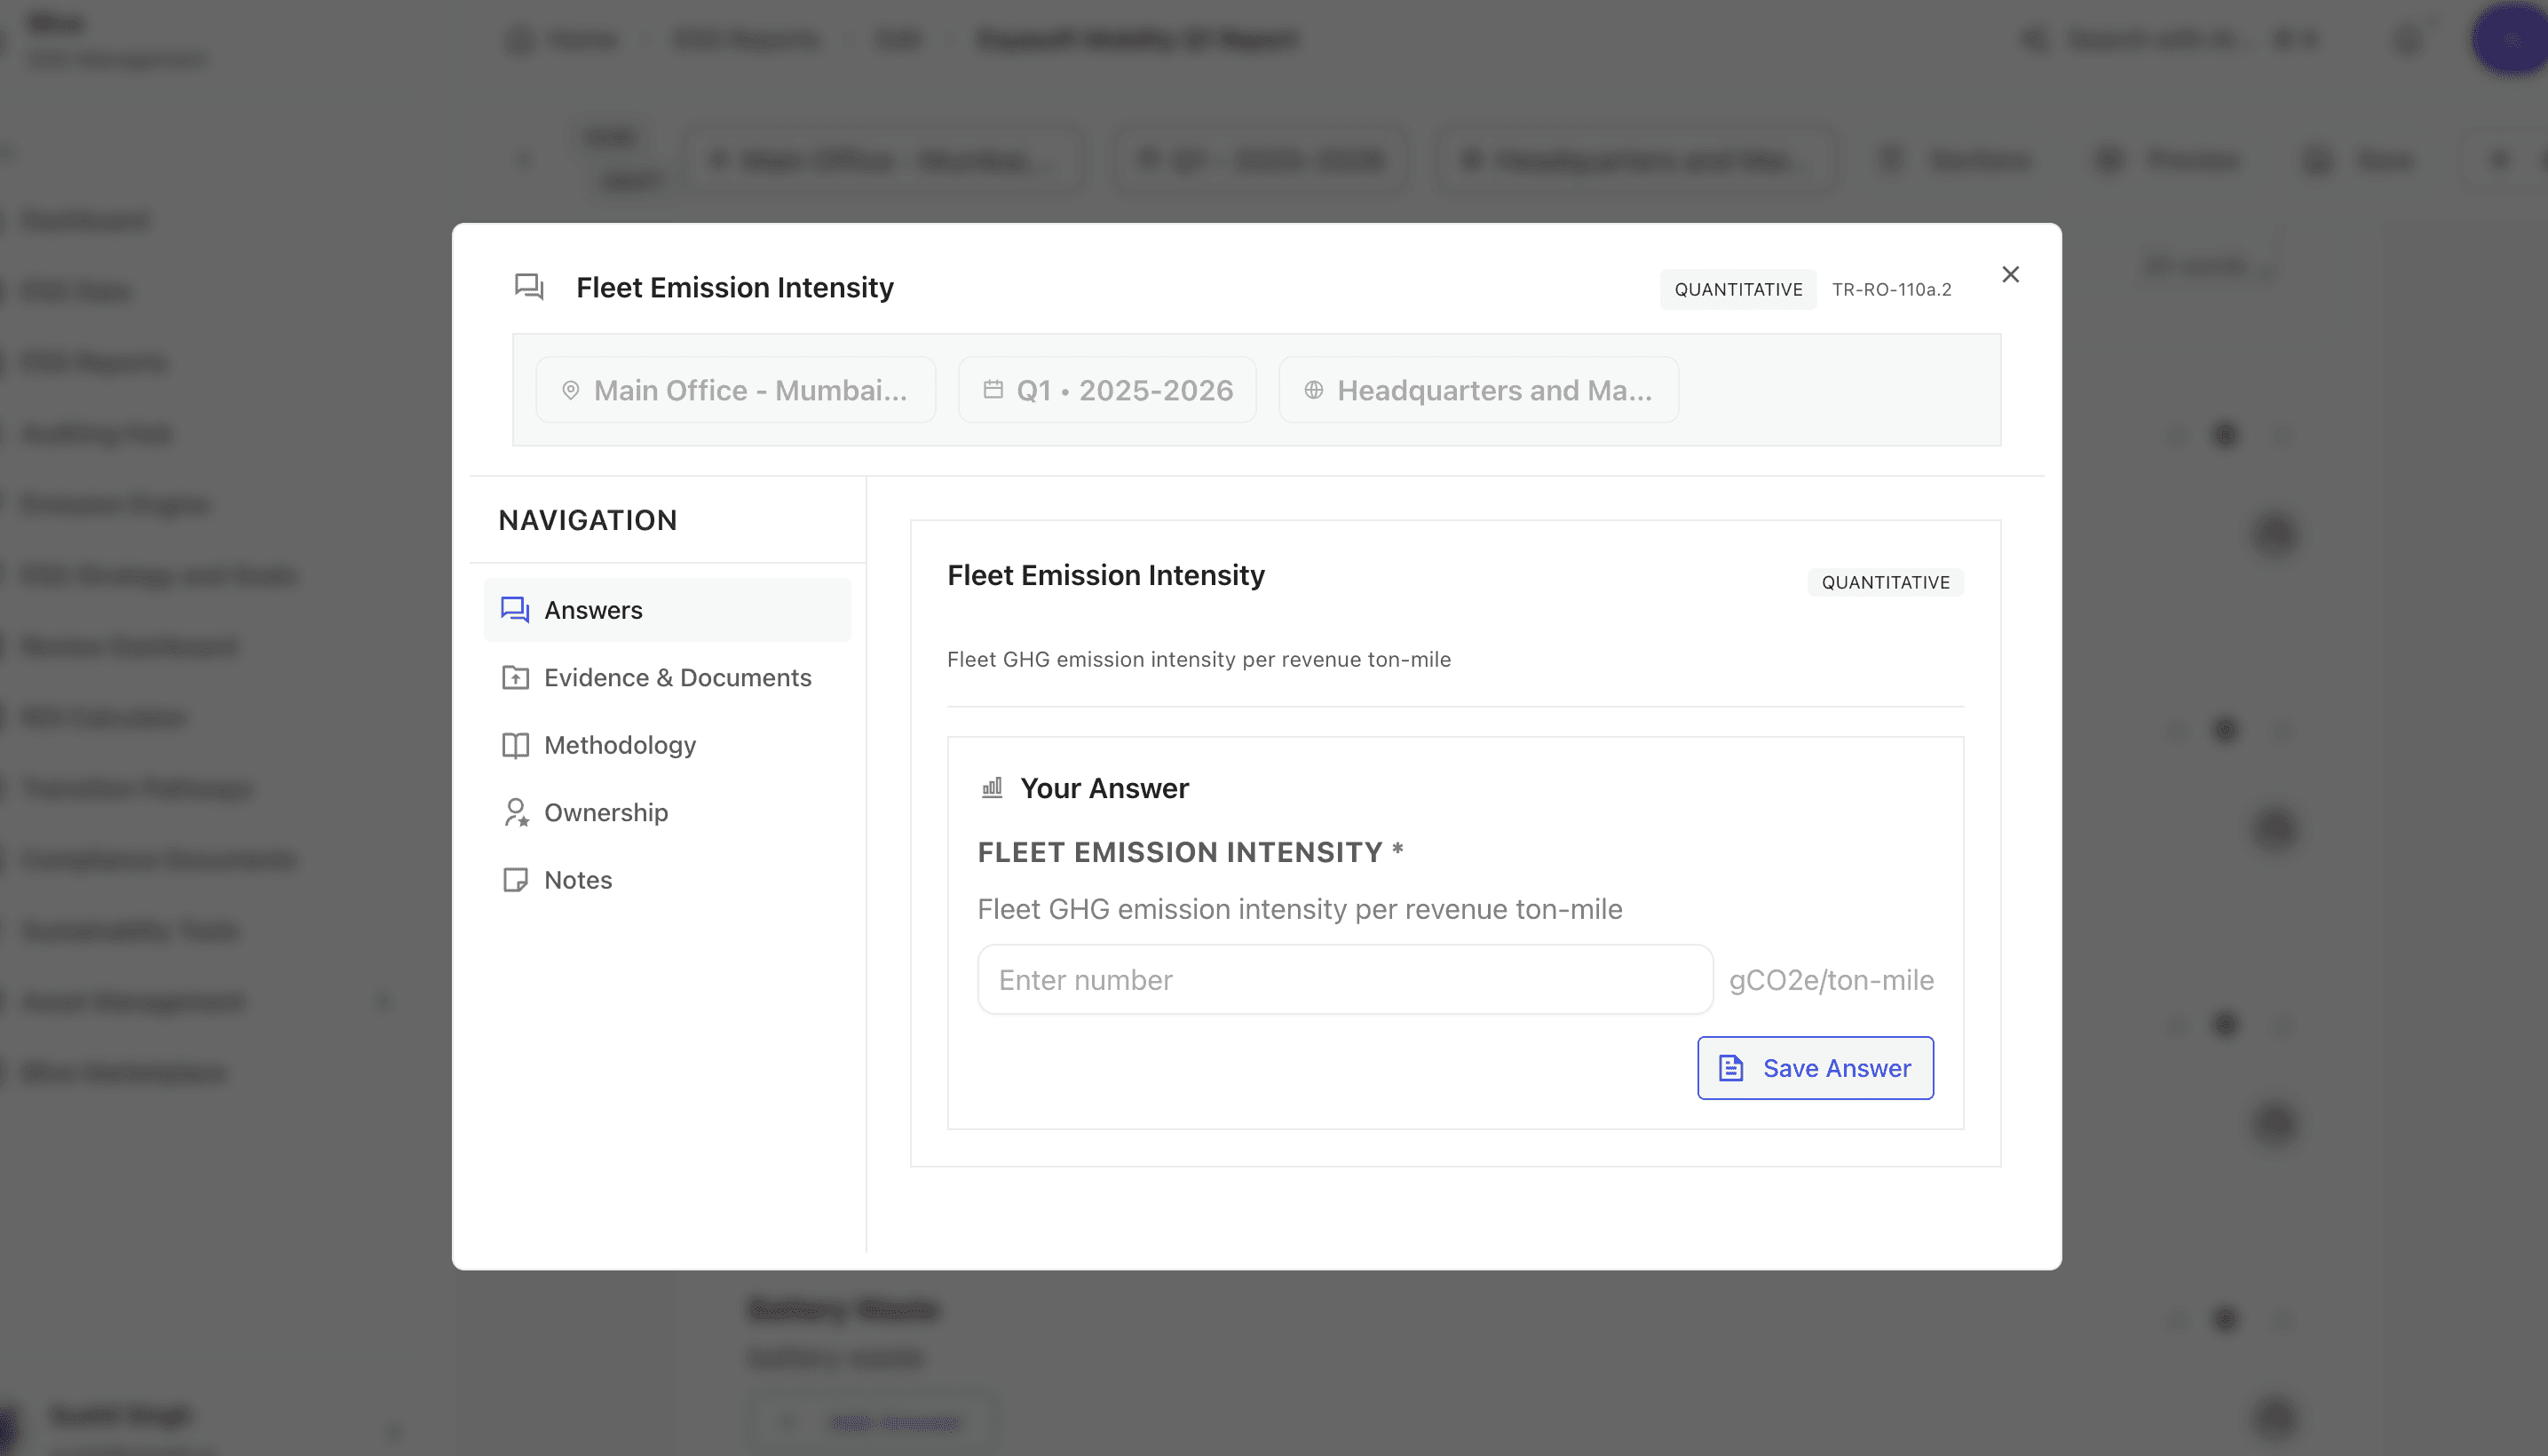Close the Fleet Emission Intensity dialog

tap(2010, 274)
